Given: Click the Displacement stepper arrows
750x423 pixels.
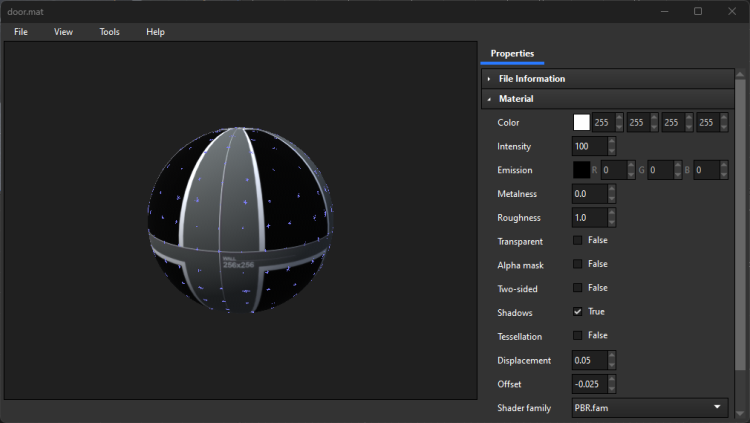Looking at the screenshot, I should tap(611, 360).
